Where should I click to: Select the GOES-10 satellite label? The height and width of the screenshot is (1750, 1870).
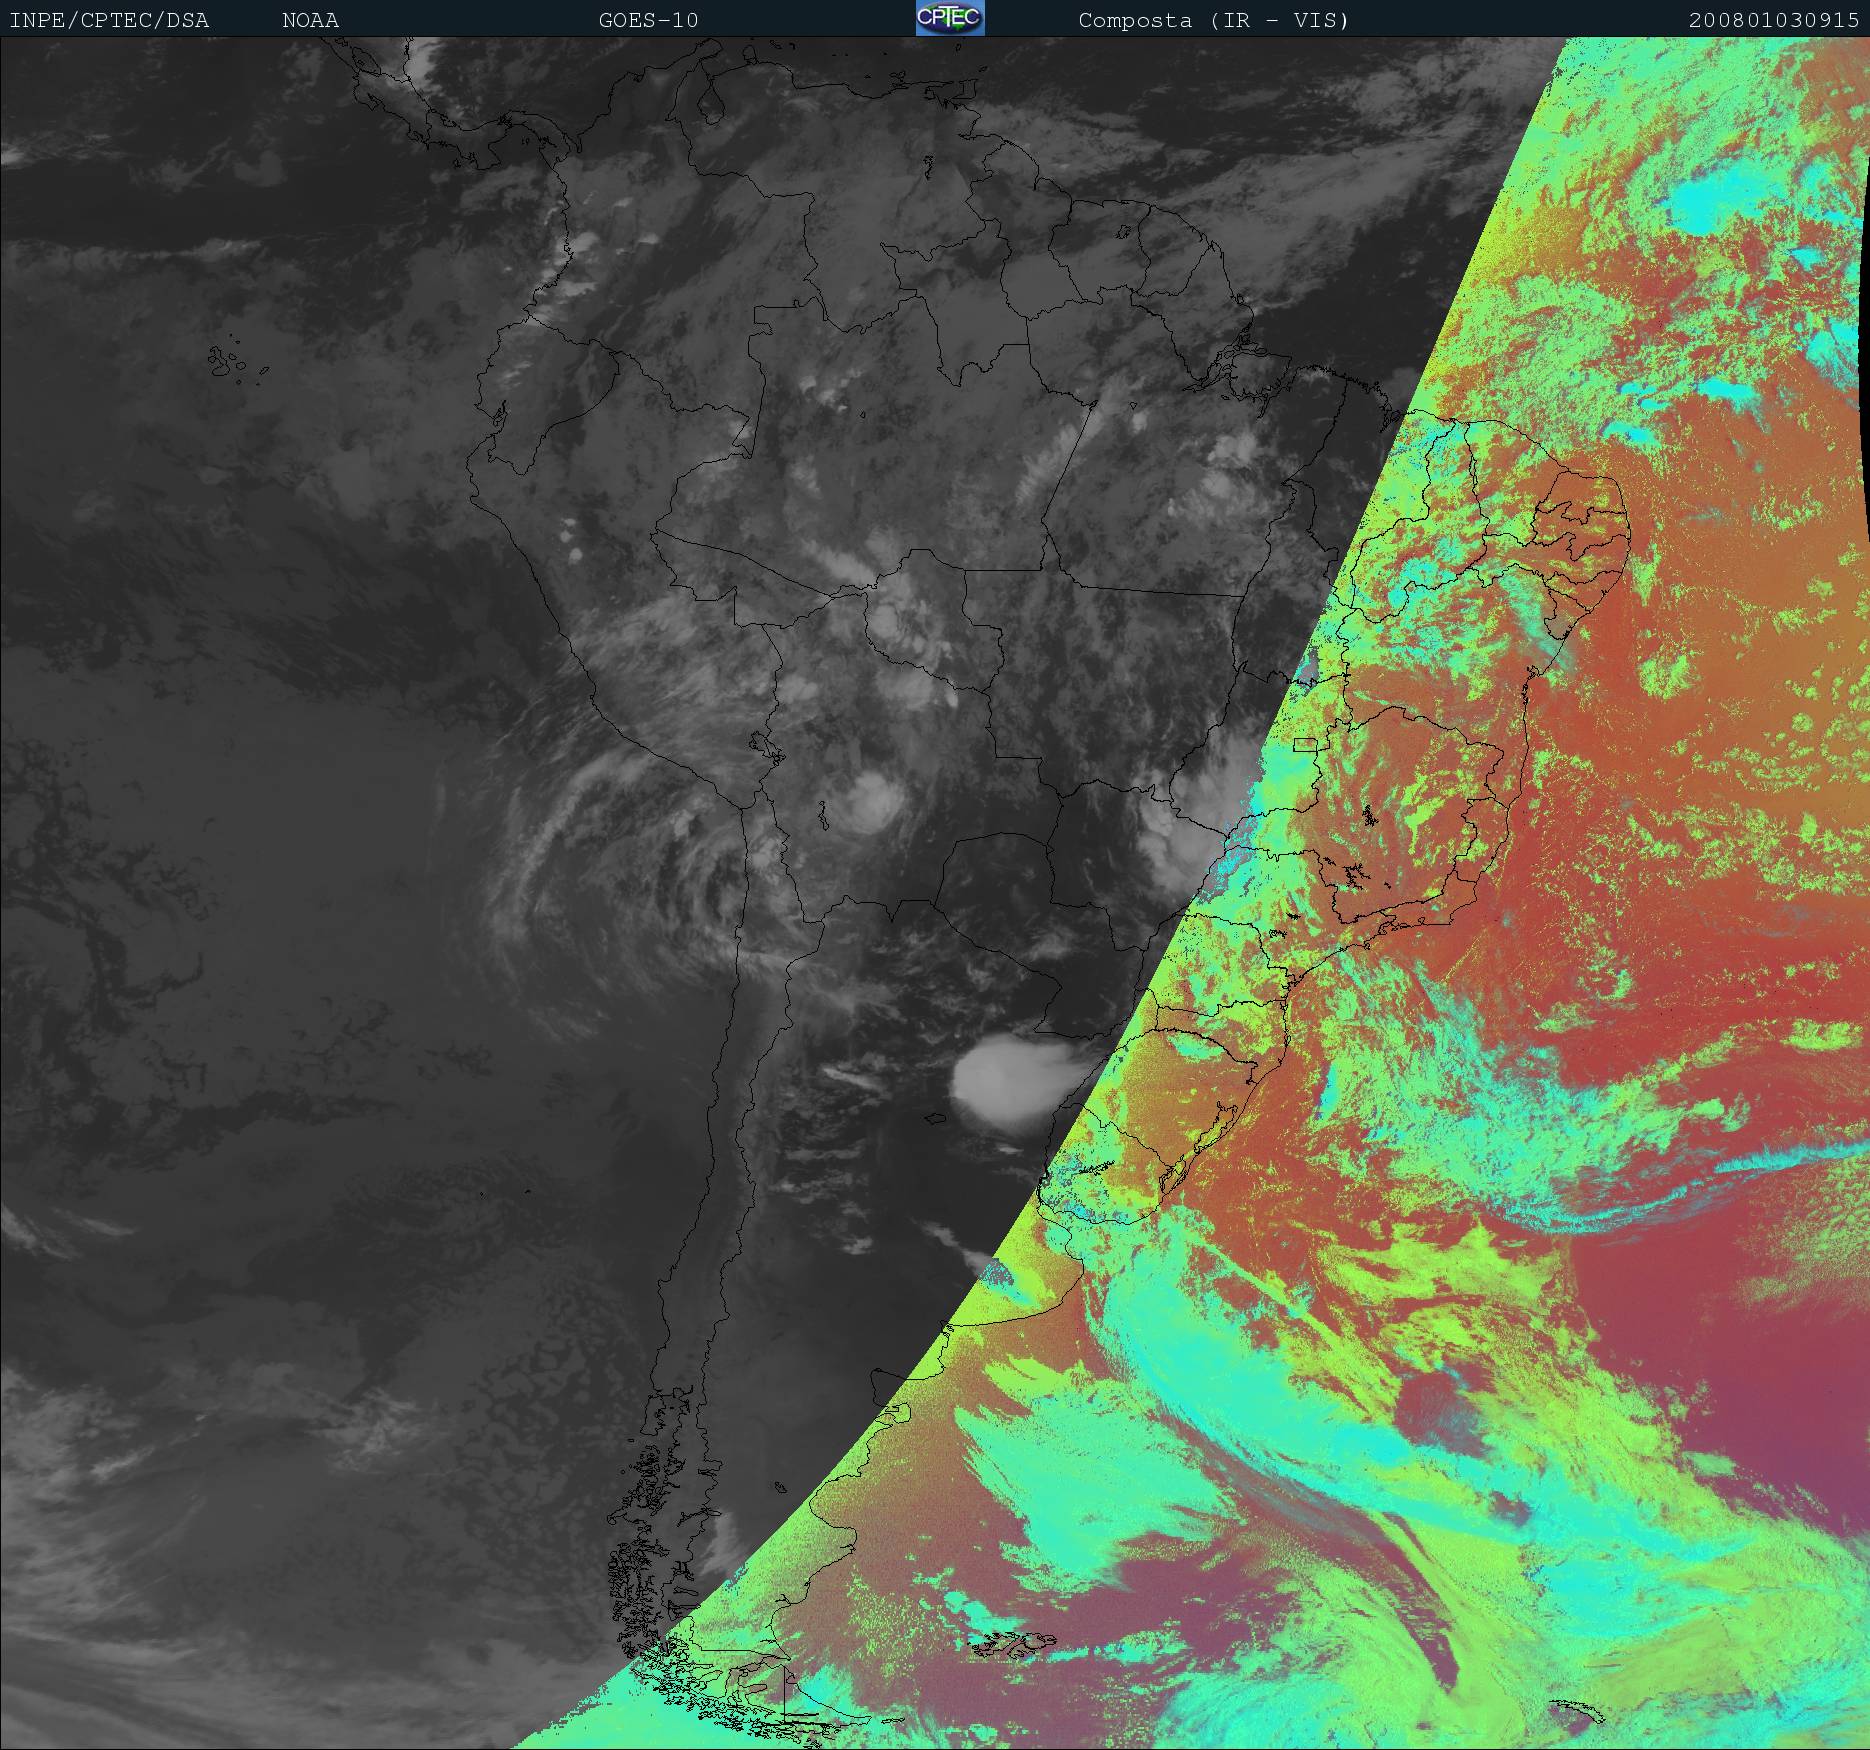point(648,20)
